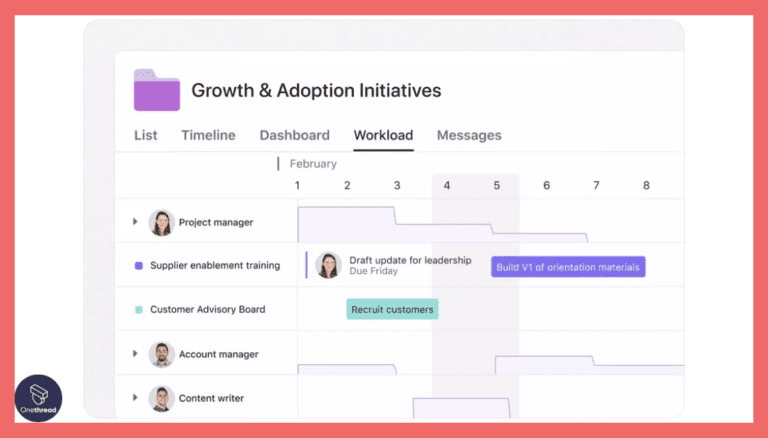Open the Recruit customers task bar

(x=392, y=310)
